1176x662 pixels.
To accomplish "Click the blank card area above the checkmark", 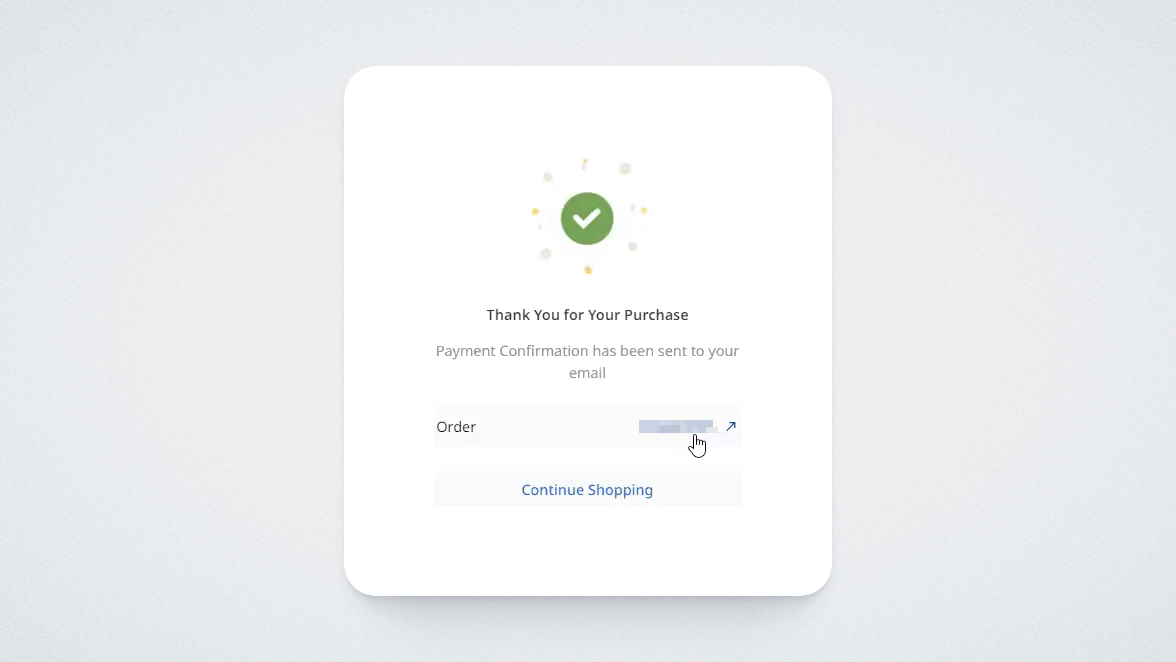I will tap(587, 110).
